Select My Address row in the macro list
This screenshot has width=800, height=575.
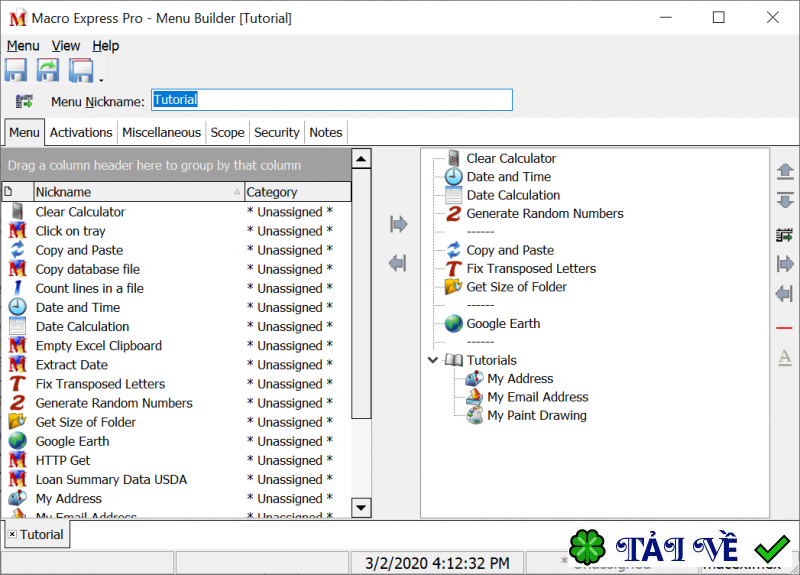(177, 498)
